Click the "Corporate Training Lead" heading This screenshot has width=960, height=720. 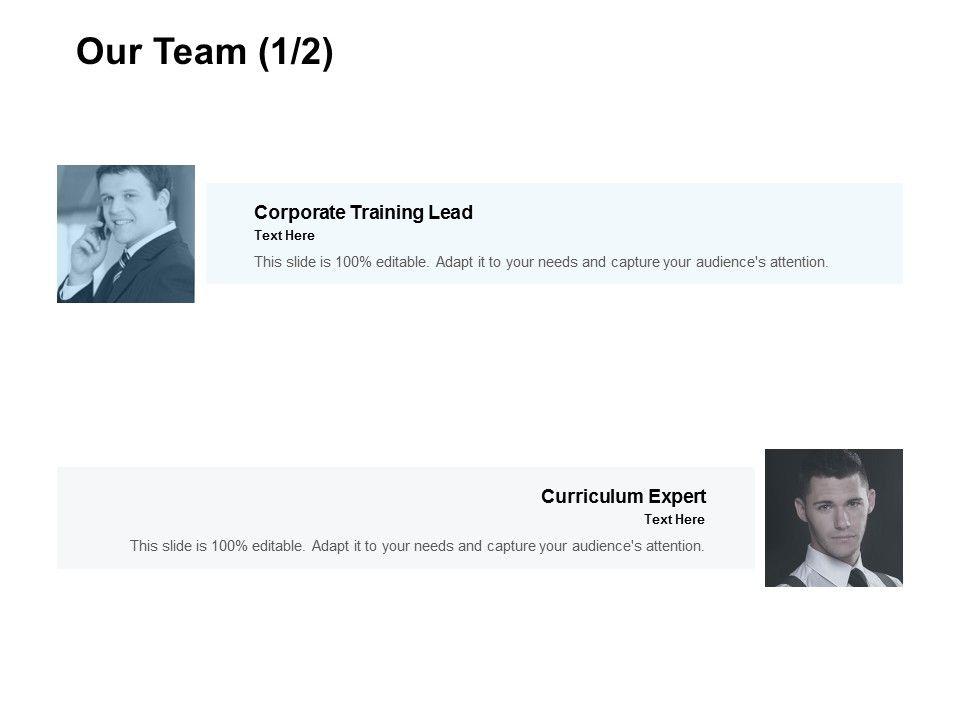(363, 212)
